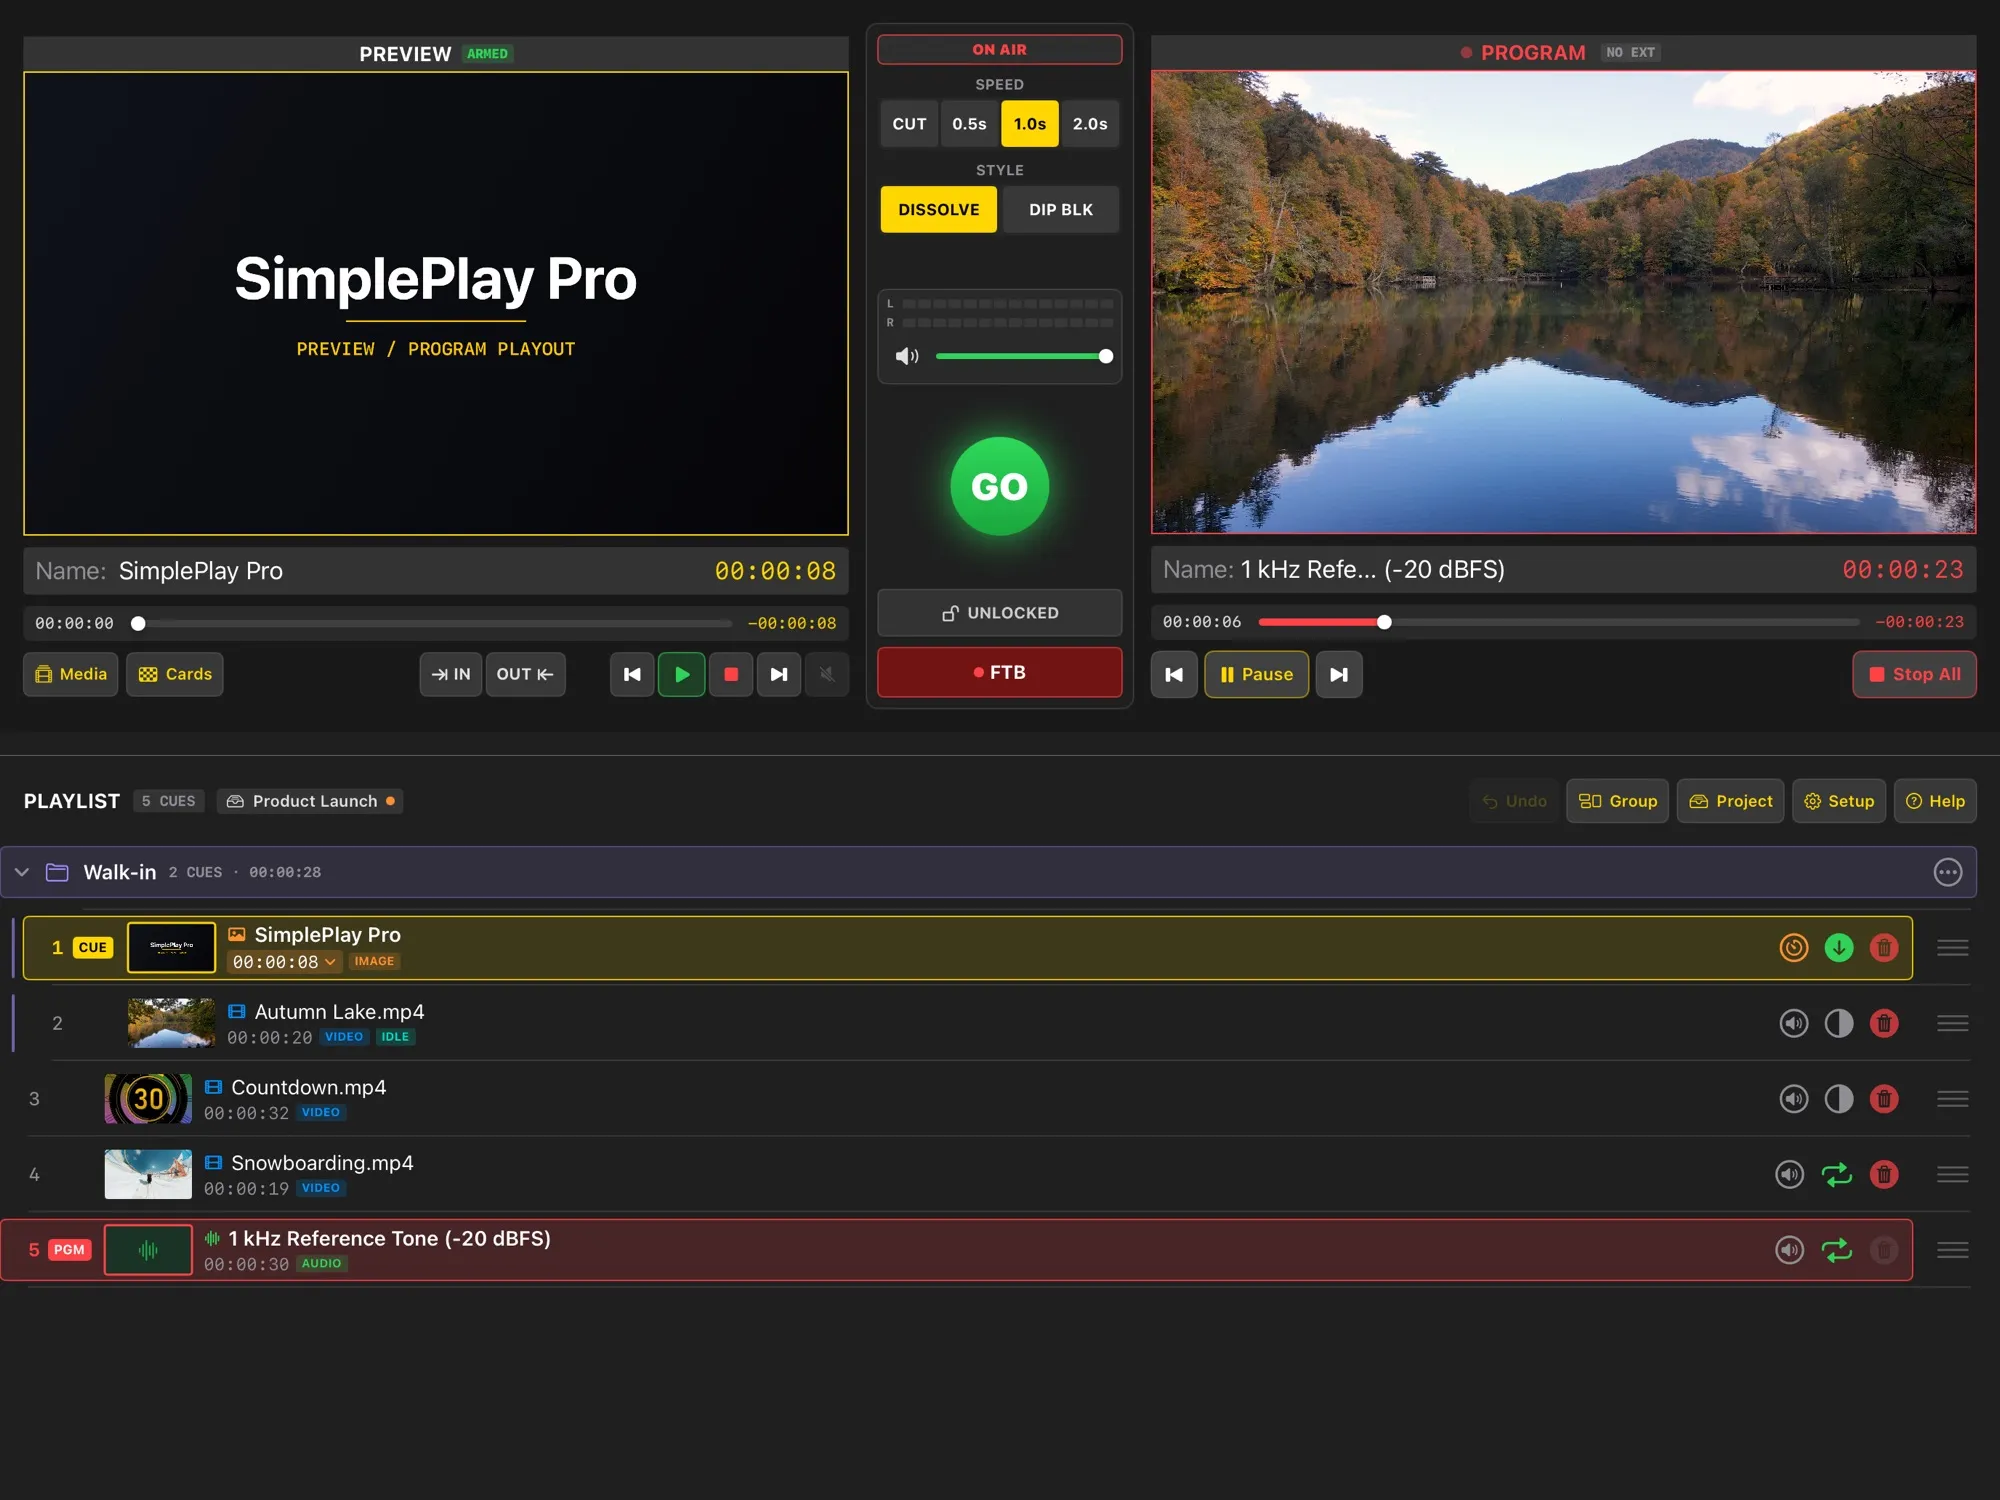The image size is (2000, 1500).
Task: Delete the Snowboarding.mp4 cue
Action: click(x=1884, y=1174)
